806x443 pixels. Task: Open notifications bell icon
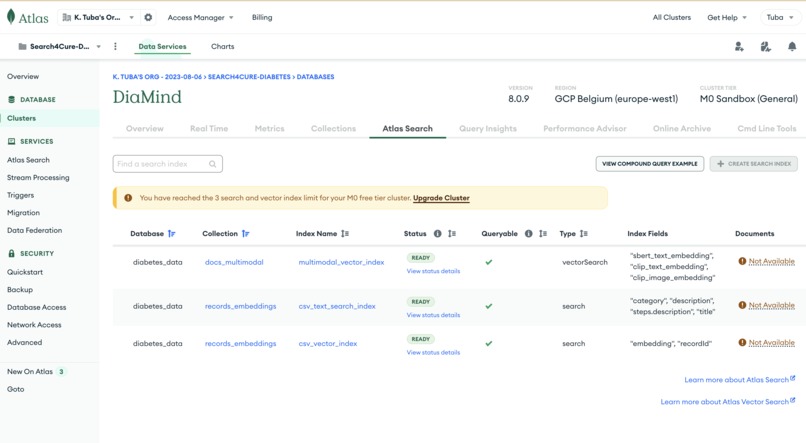[x=792, y=47]
